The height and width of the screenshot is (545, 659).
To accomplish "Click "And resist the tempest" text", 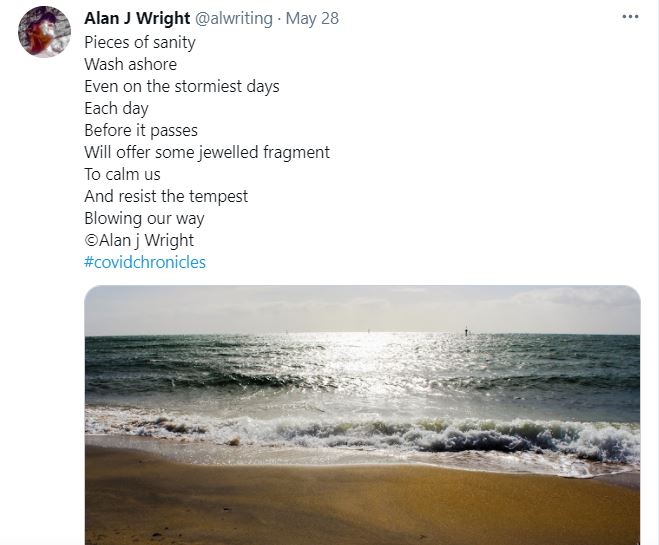I will point(166,196).
